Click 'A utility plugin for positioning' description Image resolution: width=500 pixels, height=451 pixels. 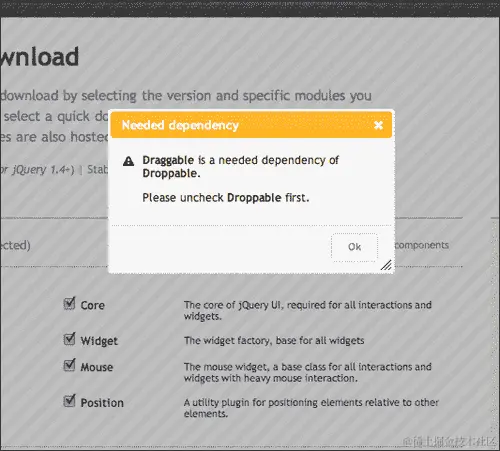(311, 408)
